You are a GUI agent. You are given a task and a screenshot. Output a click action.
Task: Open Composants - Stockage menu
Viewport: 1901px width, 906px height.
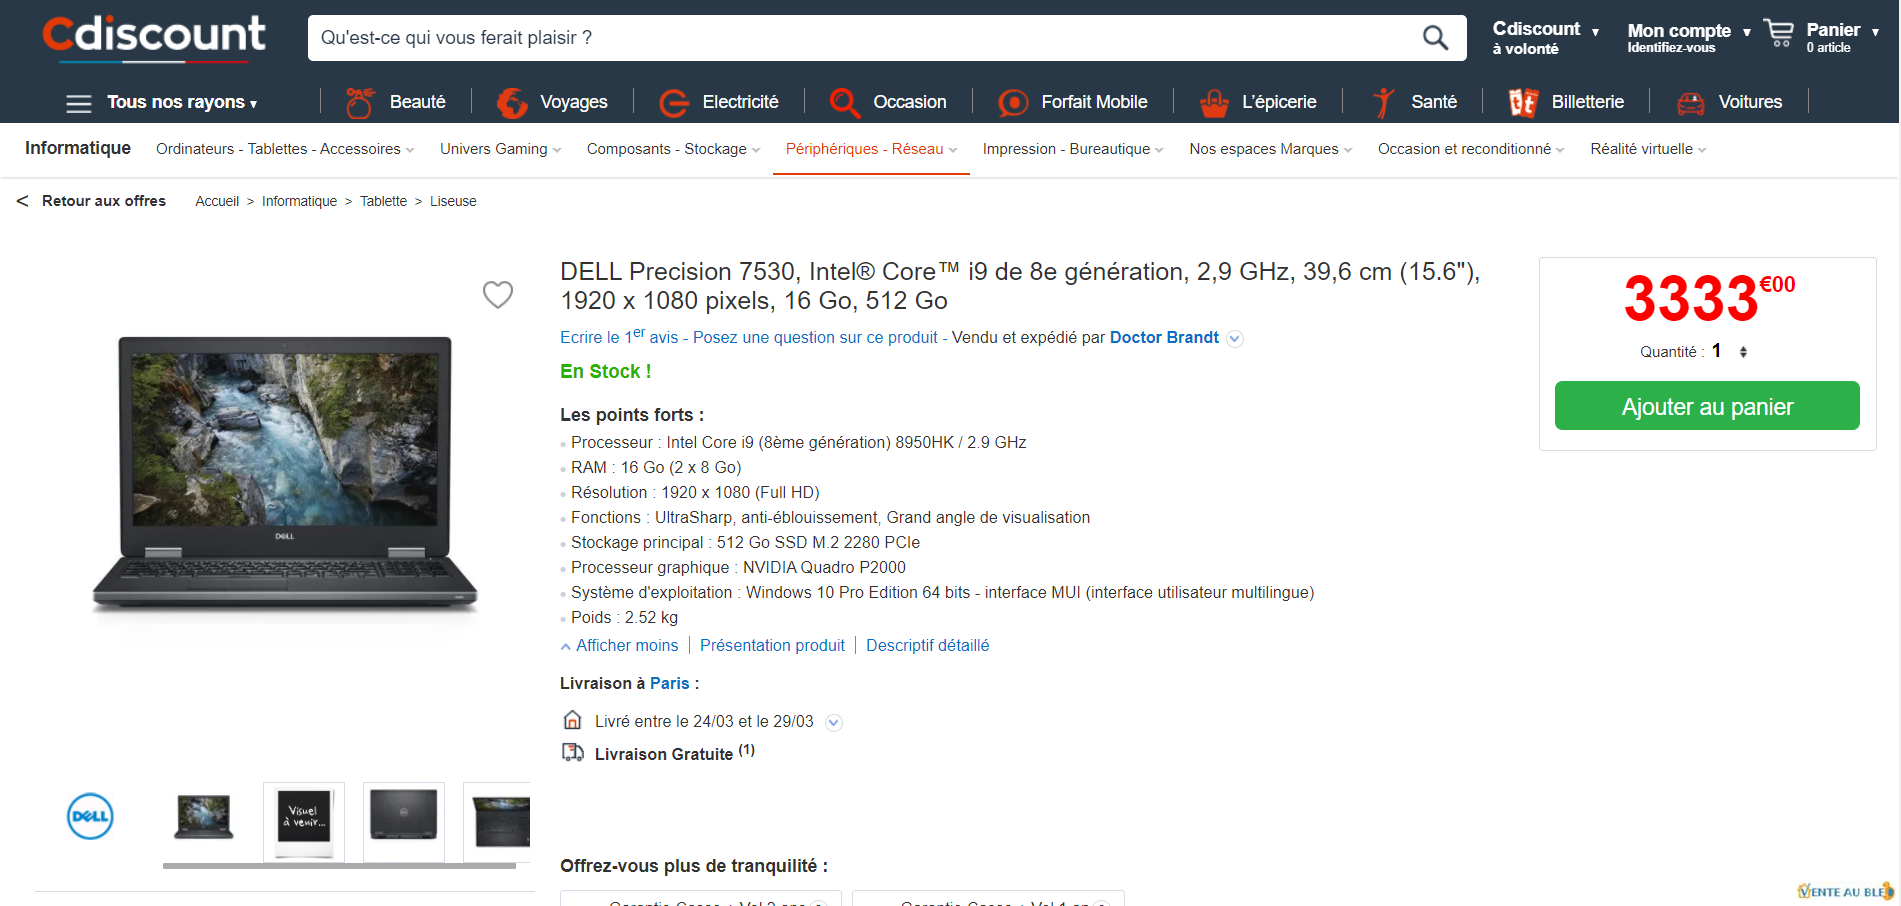click(674, 149)
